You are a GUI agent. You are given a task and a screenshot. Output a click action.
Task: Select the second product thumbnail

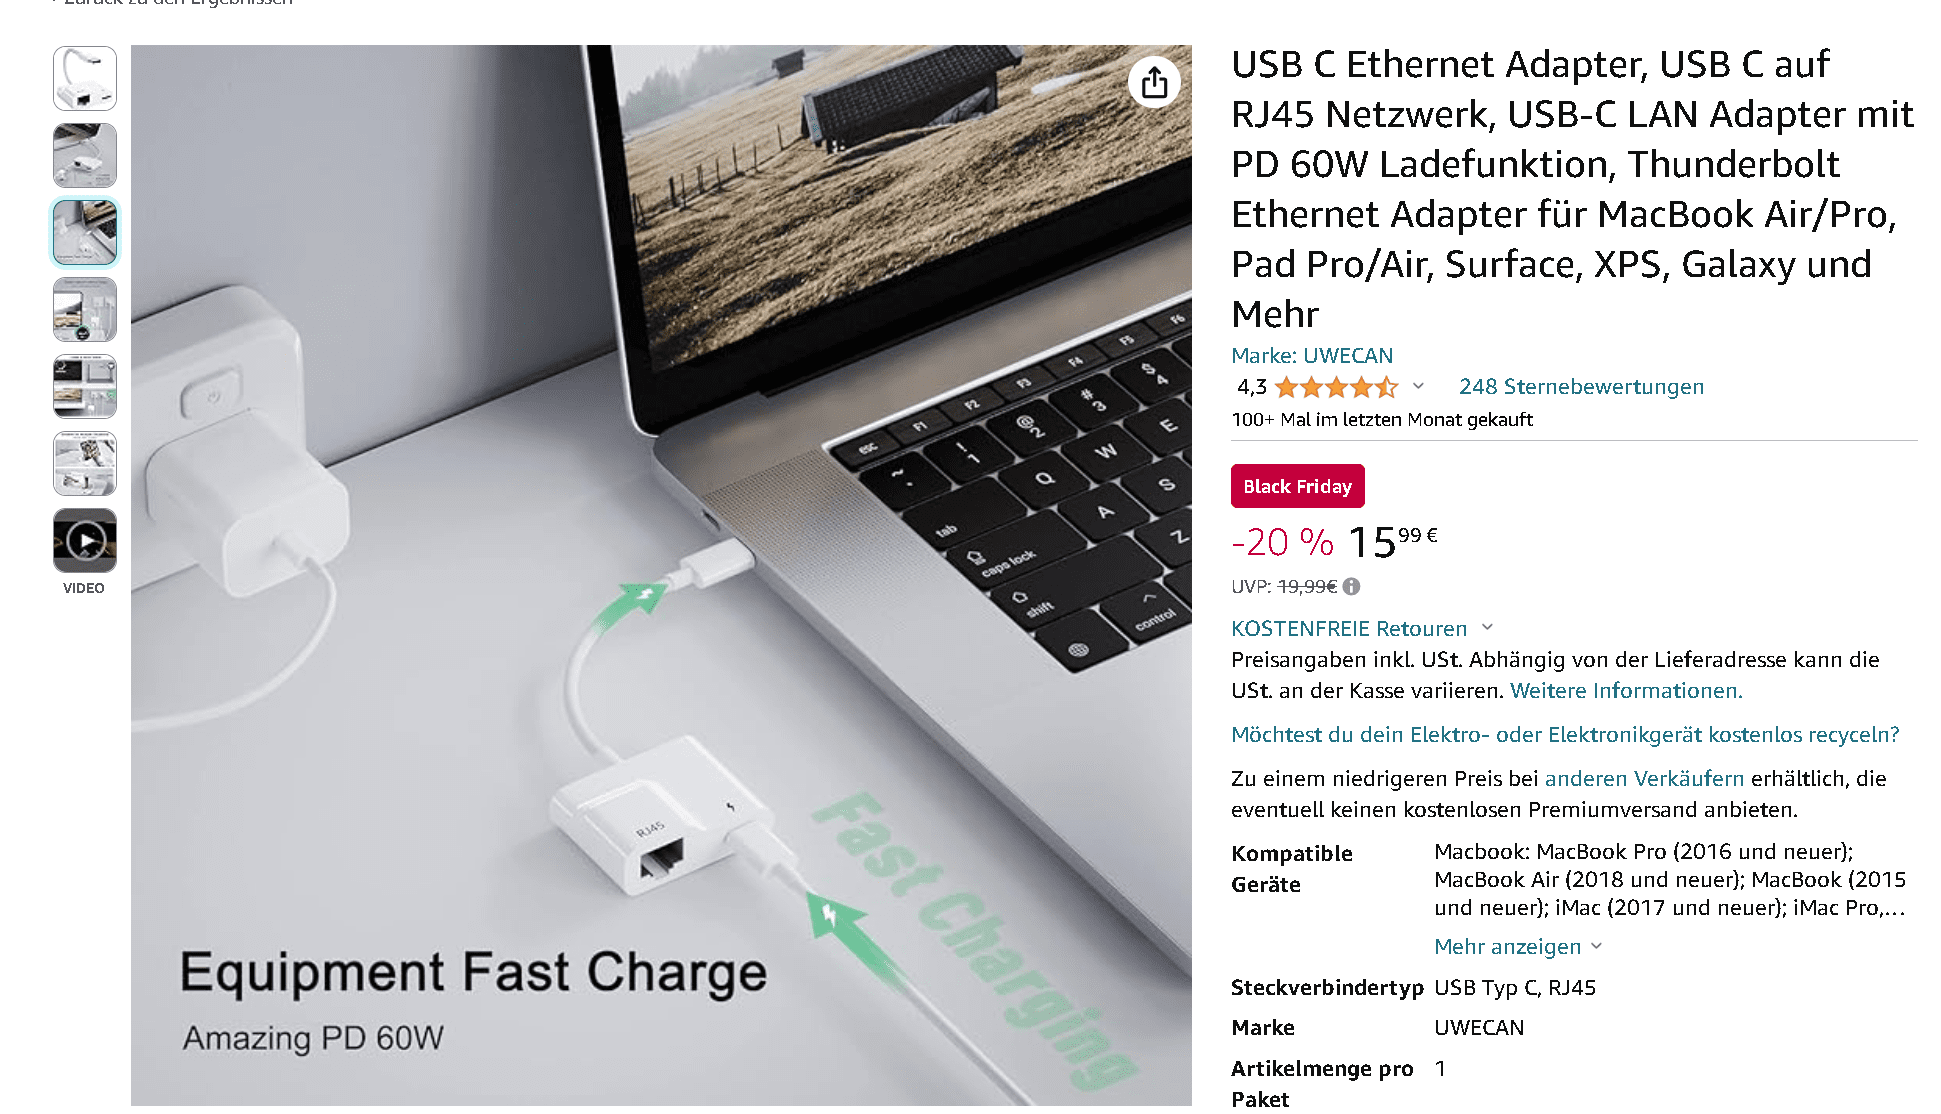tap(85, 155)
